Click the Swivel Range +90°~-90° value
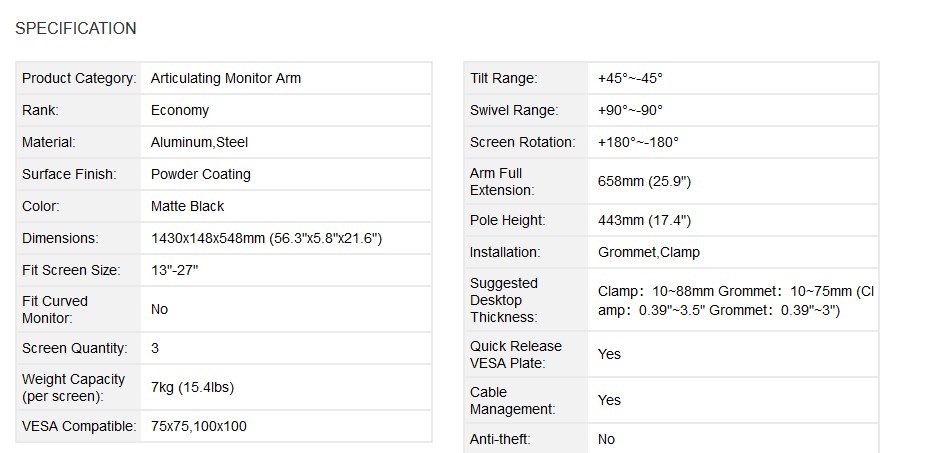Viewport: 925px width, 453px height. point(630,110)
